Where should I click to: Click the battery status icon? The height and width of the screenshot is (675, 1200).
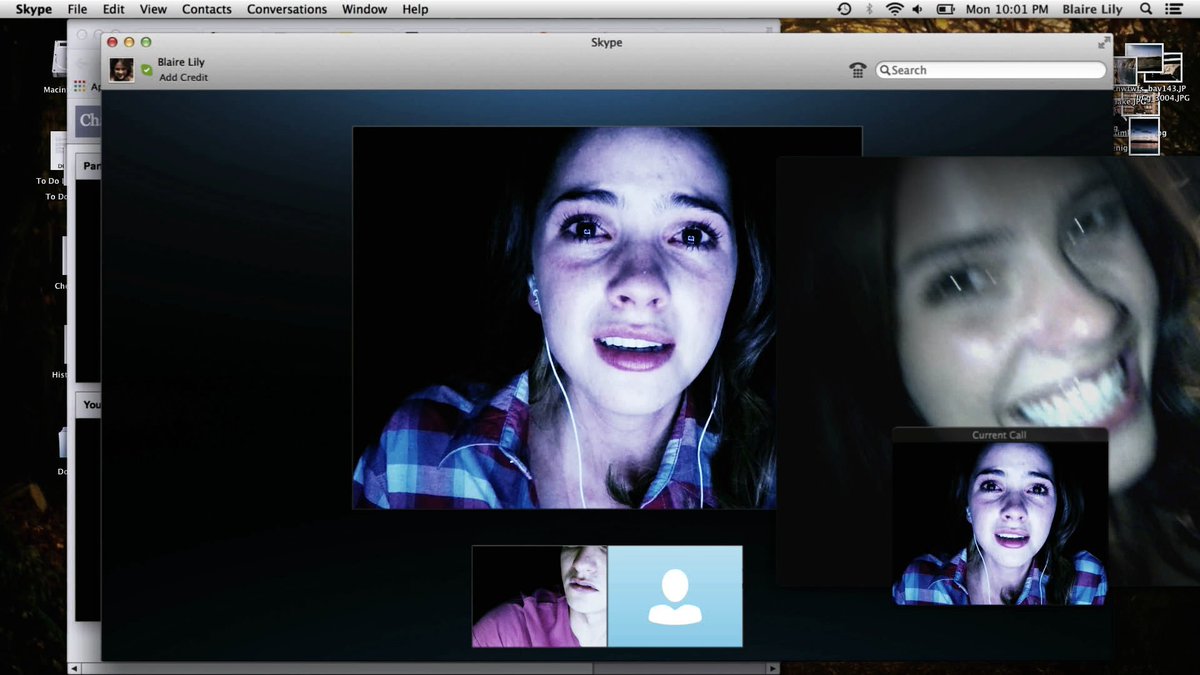(x=945, y=9)
